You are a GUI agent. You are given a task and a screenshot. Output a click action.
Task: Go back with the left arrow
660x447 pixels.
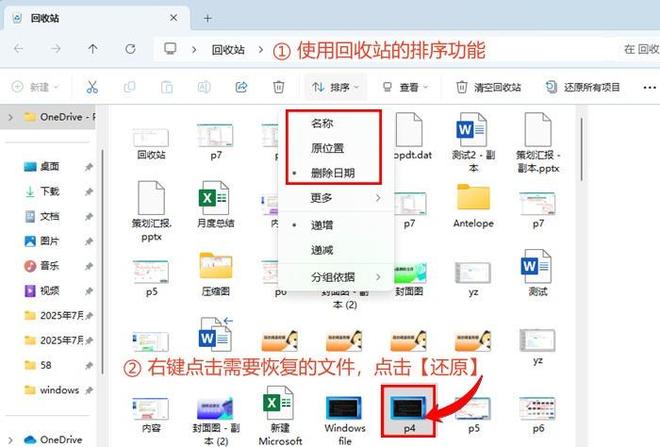(x=19, y=49)
